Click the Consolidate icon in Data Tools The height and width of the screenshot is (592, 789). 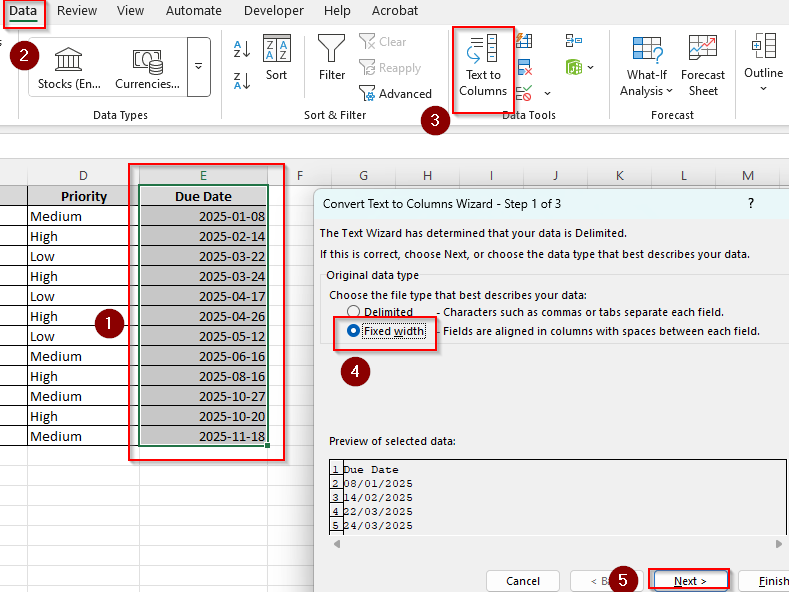point(574,41)
